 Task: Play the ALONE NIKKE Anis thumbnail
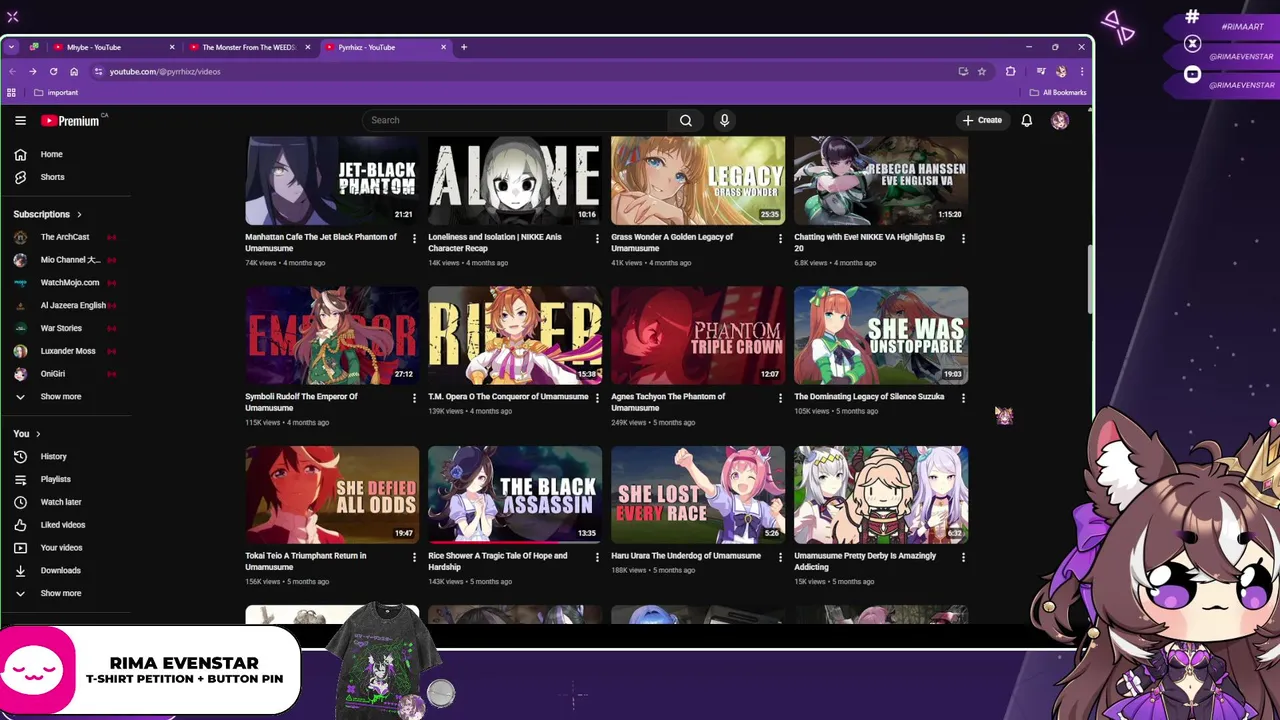pos(515,180)
